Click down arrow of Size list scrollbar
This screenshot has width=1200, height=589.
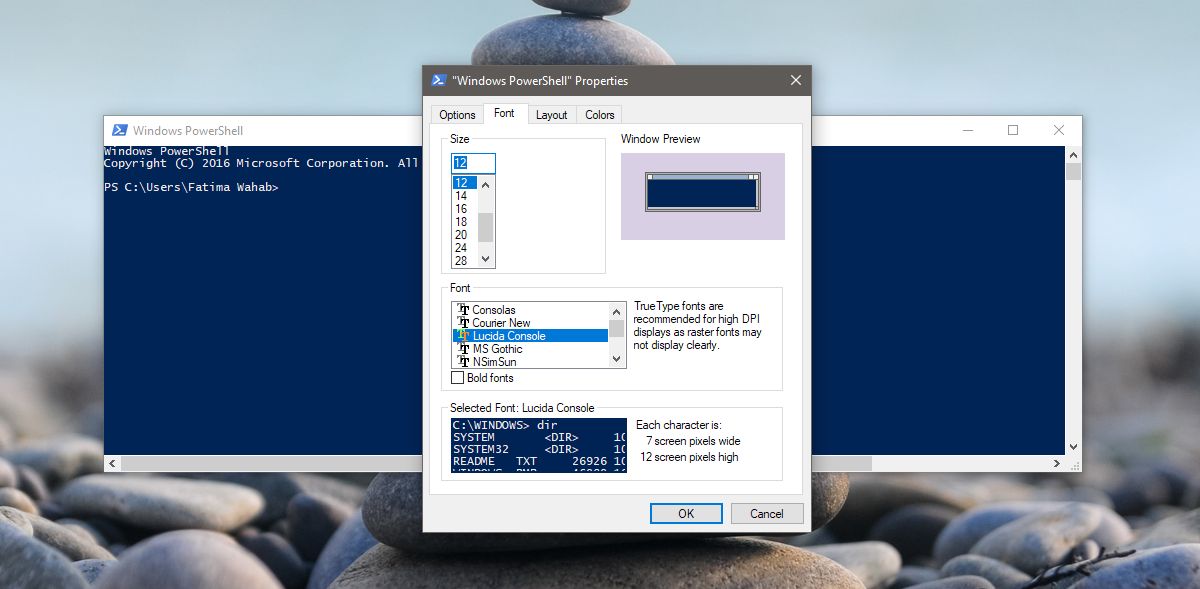pos(486,259)
